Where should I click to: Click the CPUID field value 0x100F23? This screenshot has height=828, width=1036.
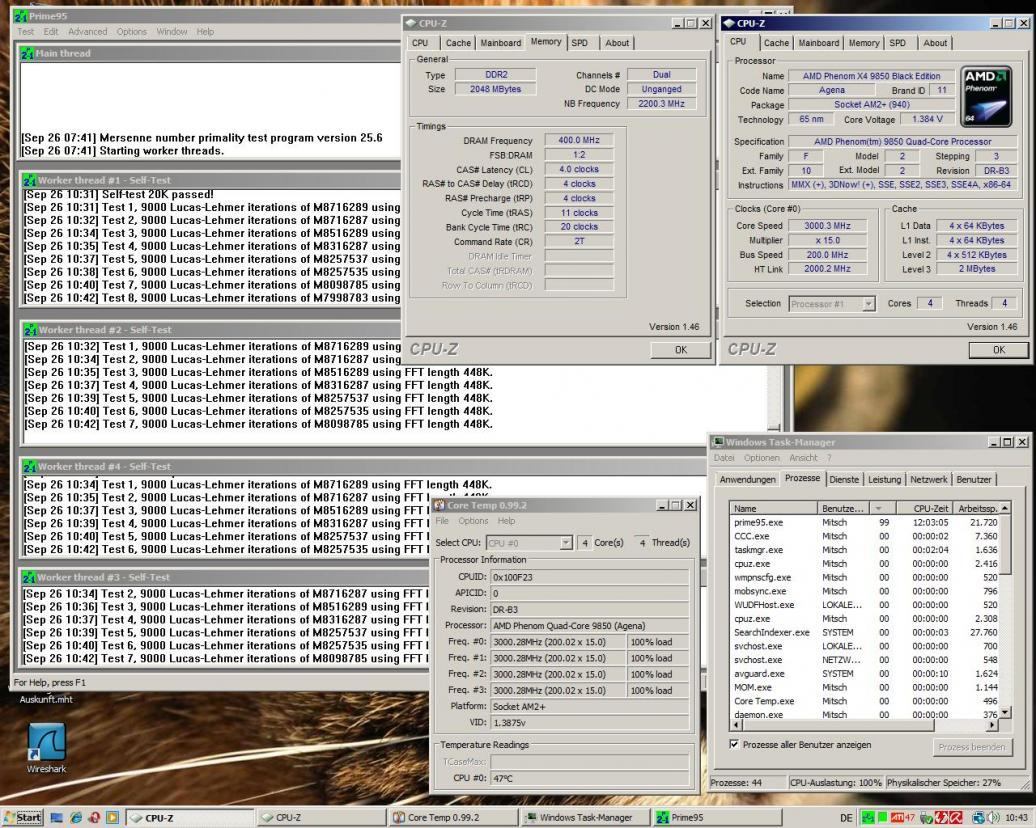tap(589, 577)
